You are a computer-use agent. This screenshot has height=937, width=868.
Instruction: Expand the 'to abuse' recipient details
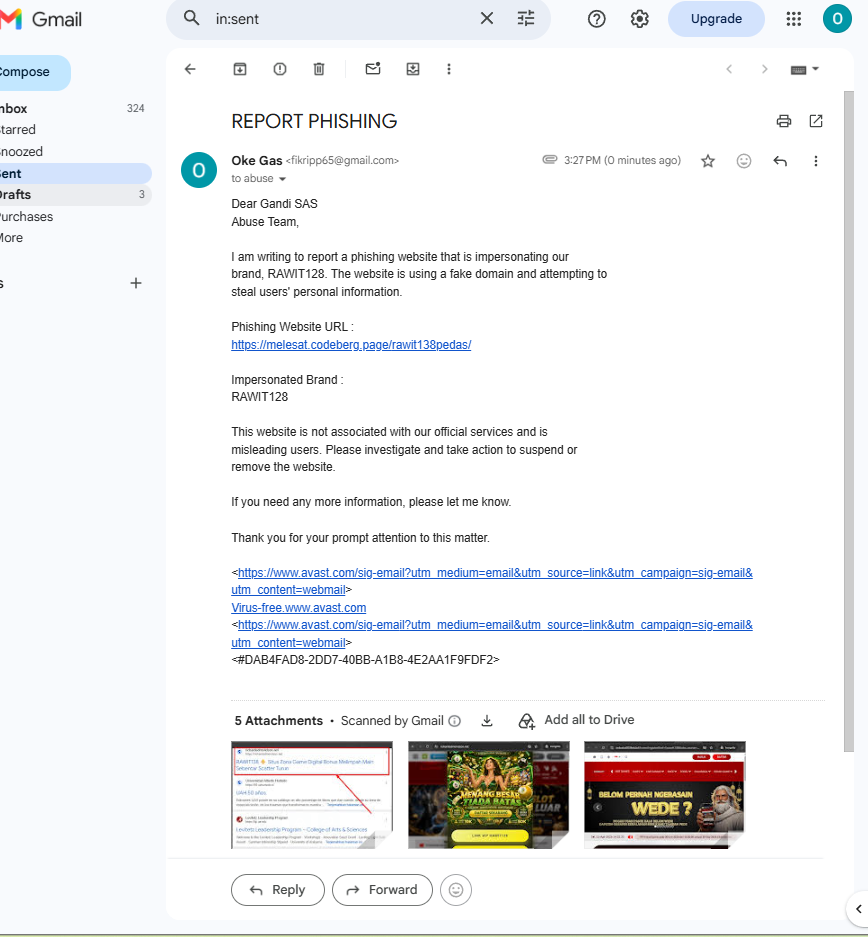[x=283, y=179]
